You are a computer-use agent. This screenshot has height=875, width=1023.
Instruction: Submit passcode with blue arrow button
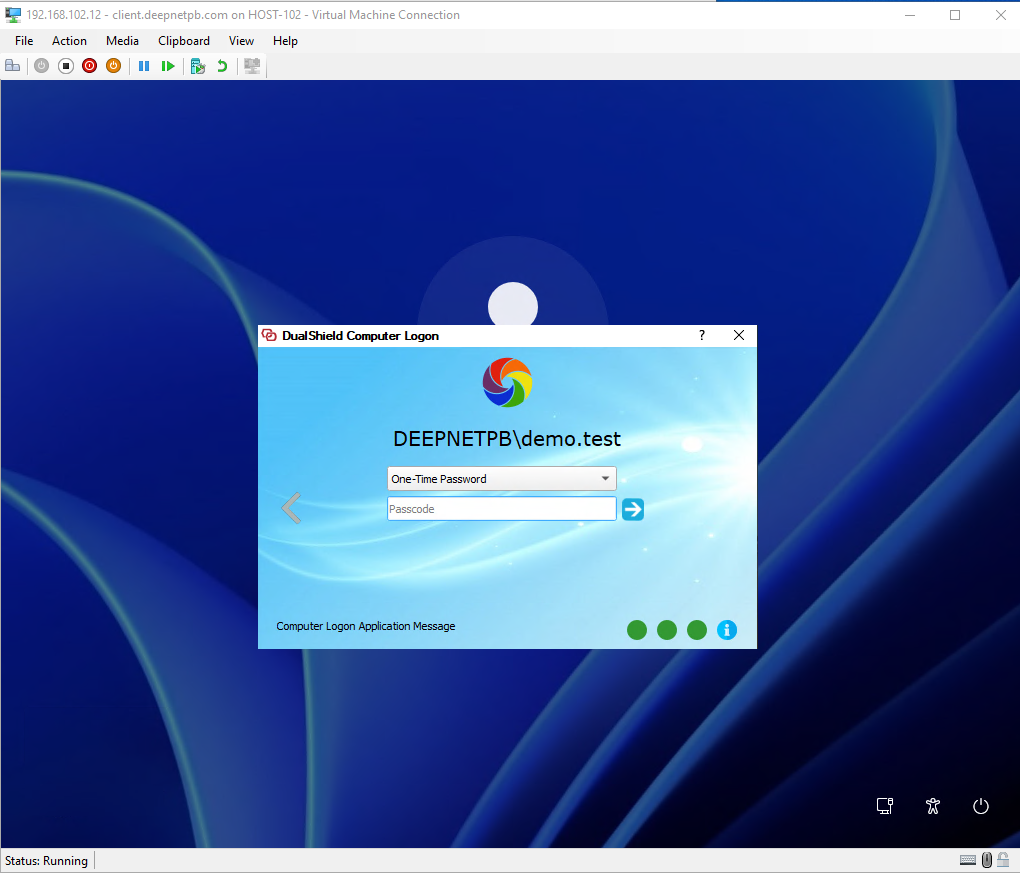pyautogui.click(x=632, y=509)
